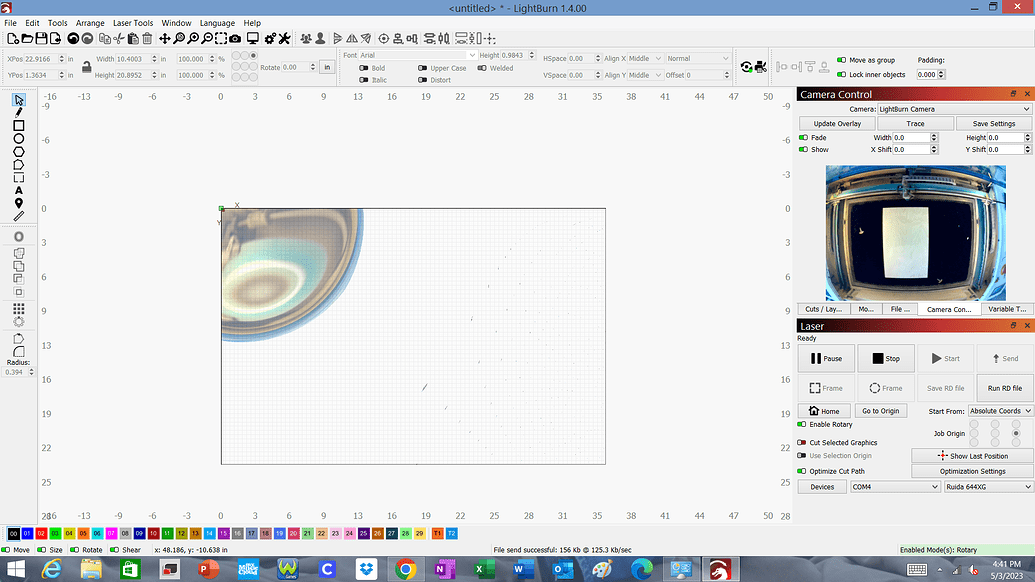Screen dimensions: 1035x582
Task: Pick the Polygon shape tool
Action: (x=19, y=152)
